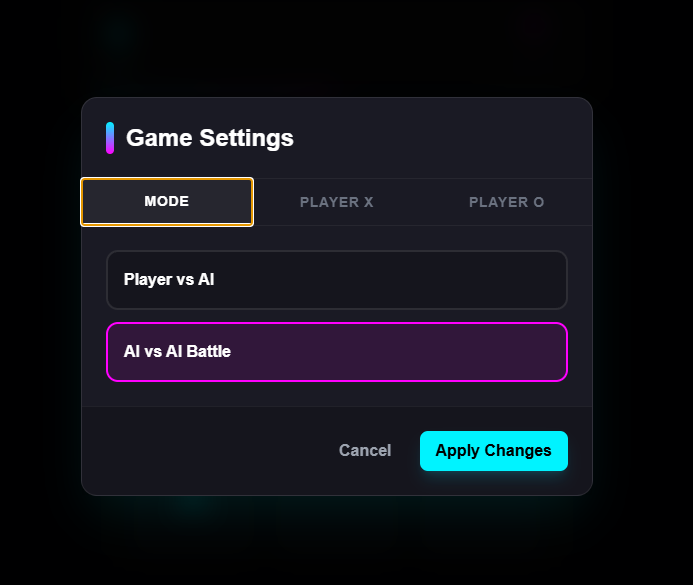
Task: Activate the currently focused MODE tab
Action: 167,202
